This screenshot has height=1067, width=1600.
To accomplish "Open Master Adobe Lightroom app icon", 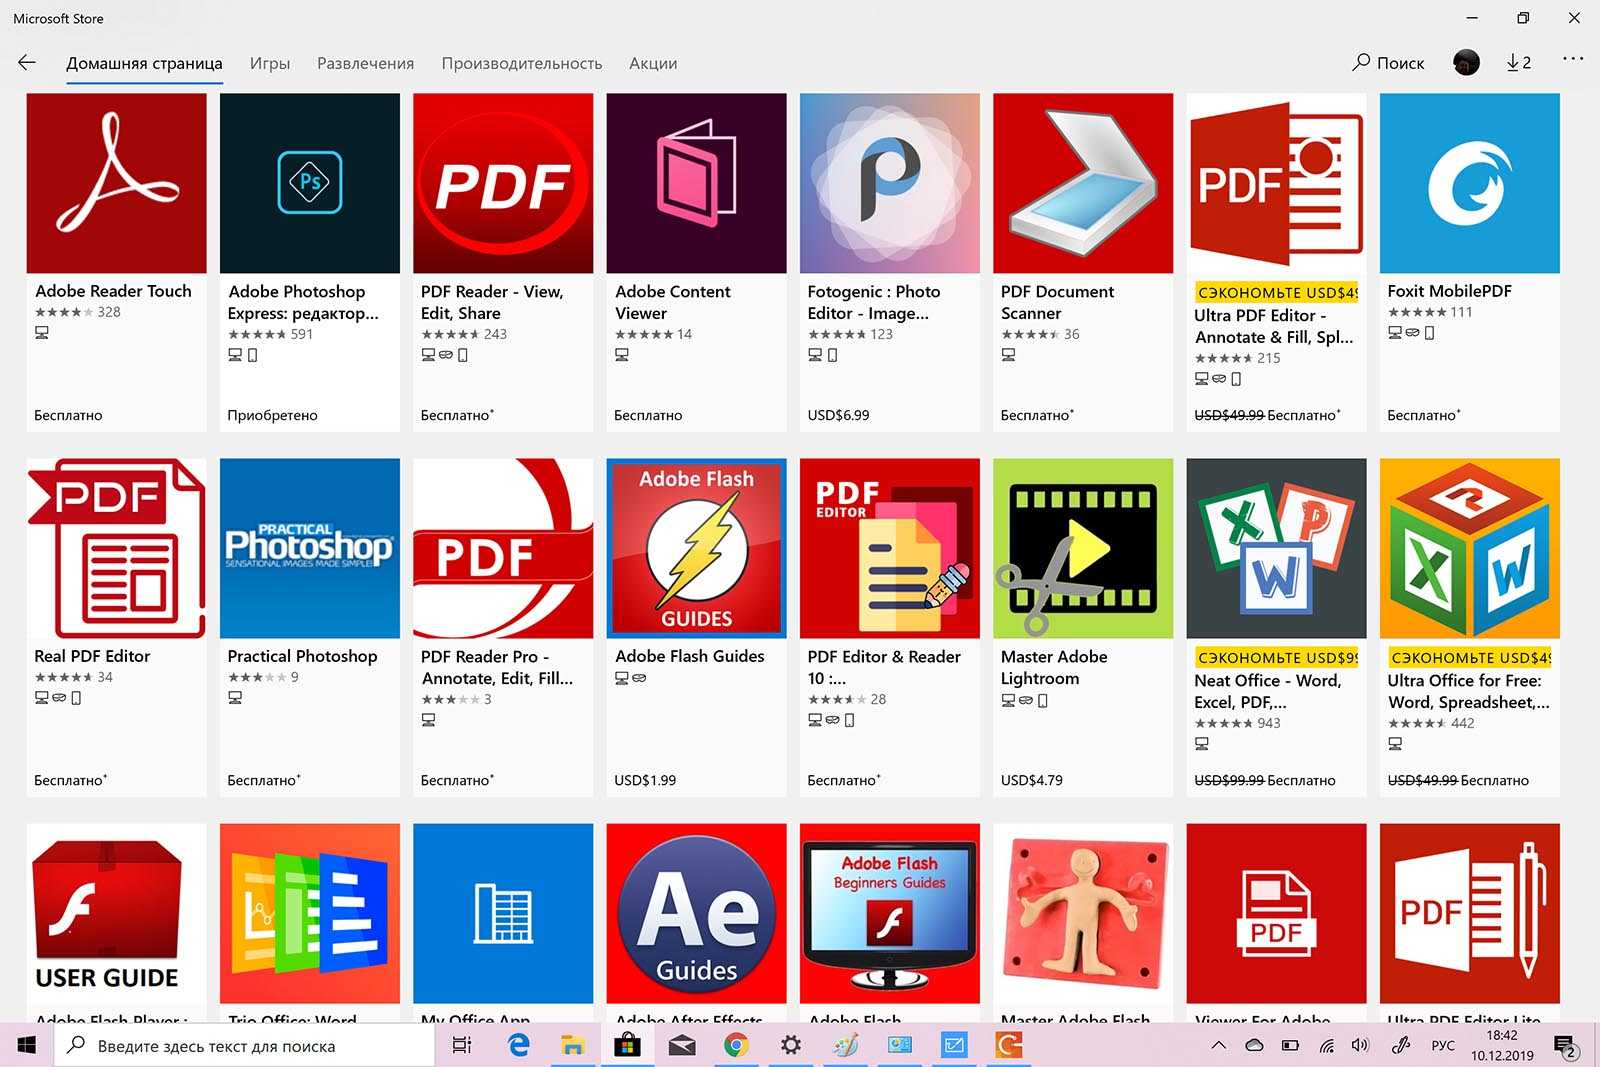I will [x=1082, y=548].
